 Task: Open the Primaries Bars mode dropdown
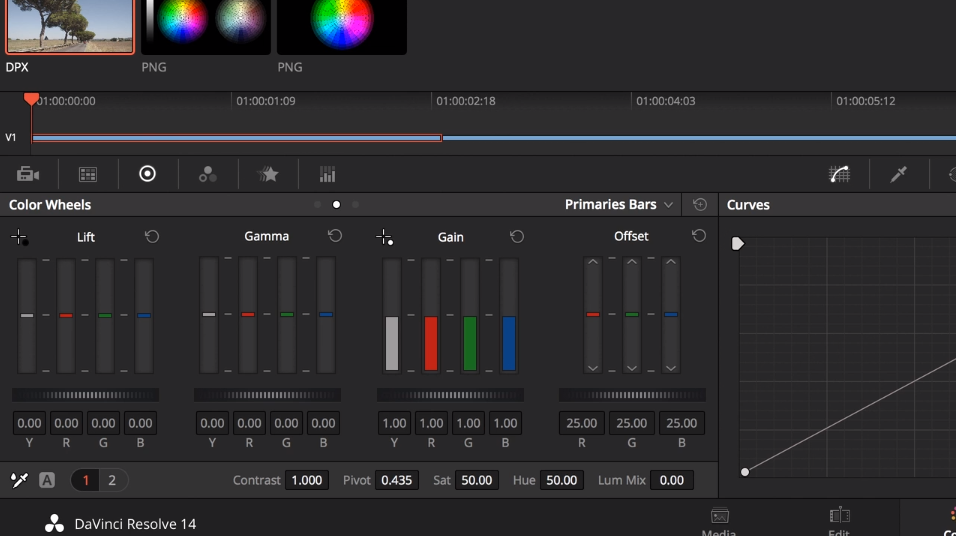(x=619, y=204)
